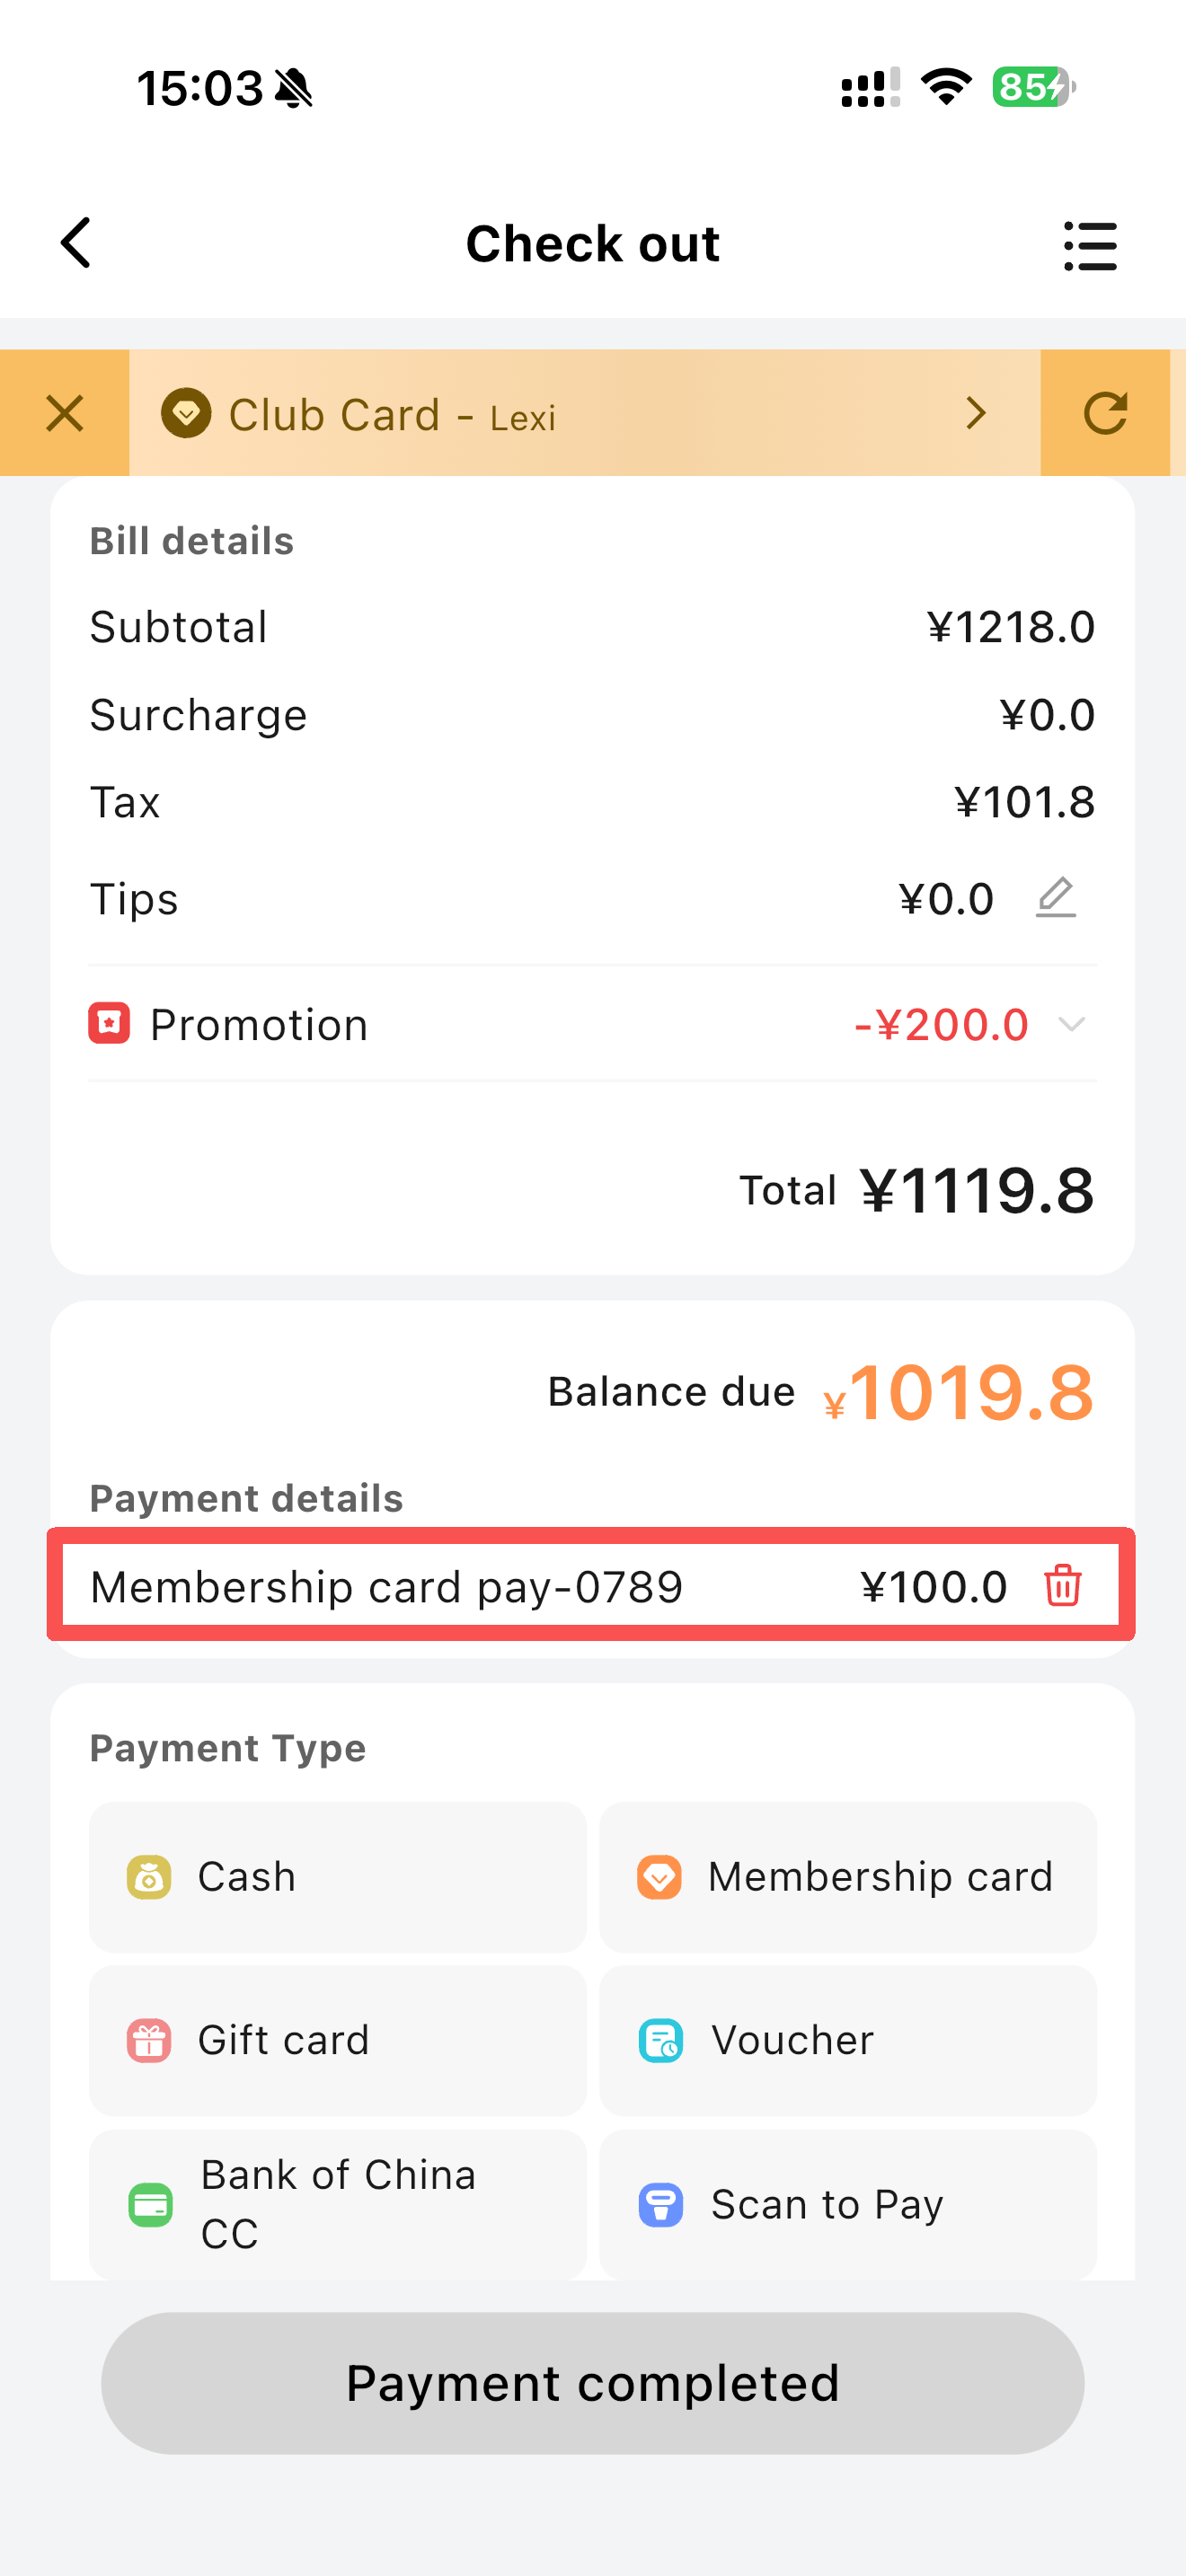Expand the Promotion discount details
Screen dimensions: 1186x2576
click(1071, 1024)
